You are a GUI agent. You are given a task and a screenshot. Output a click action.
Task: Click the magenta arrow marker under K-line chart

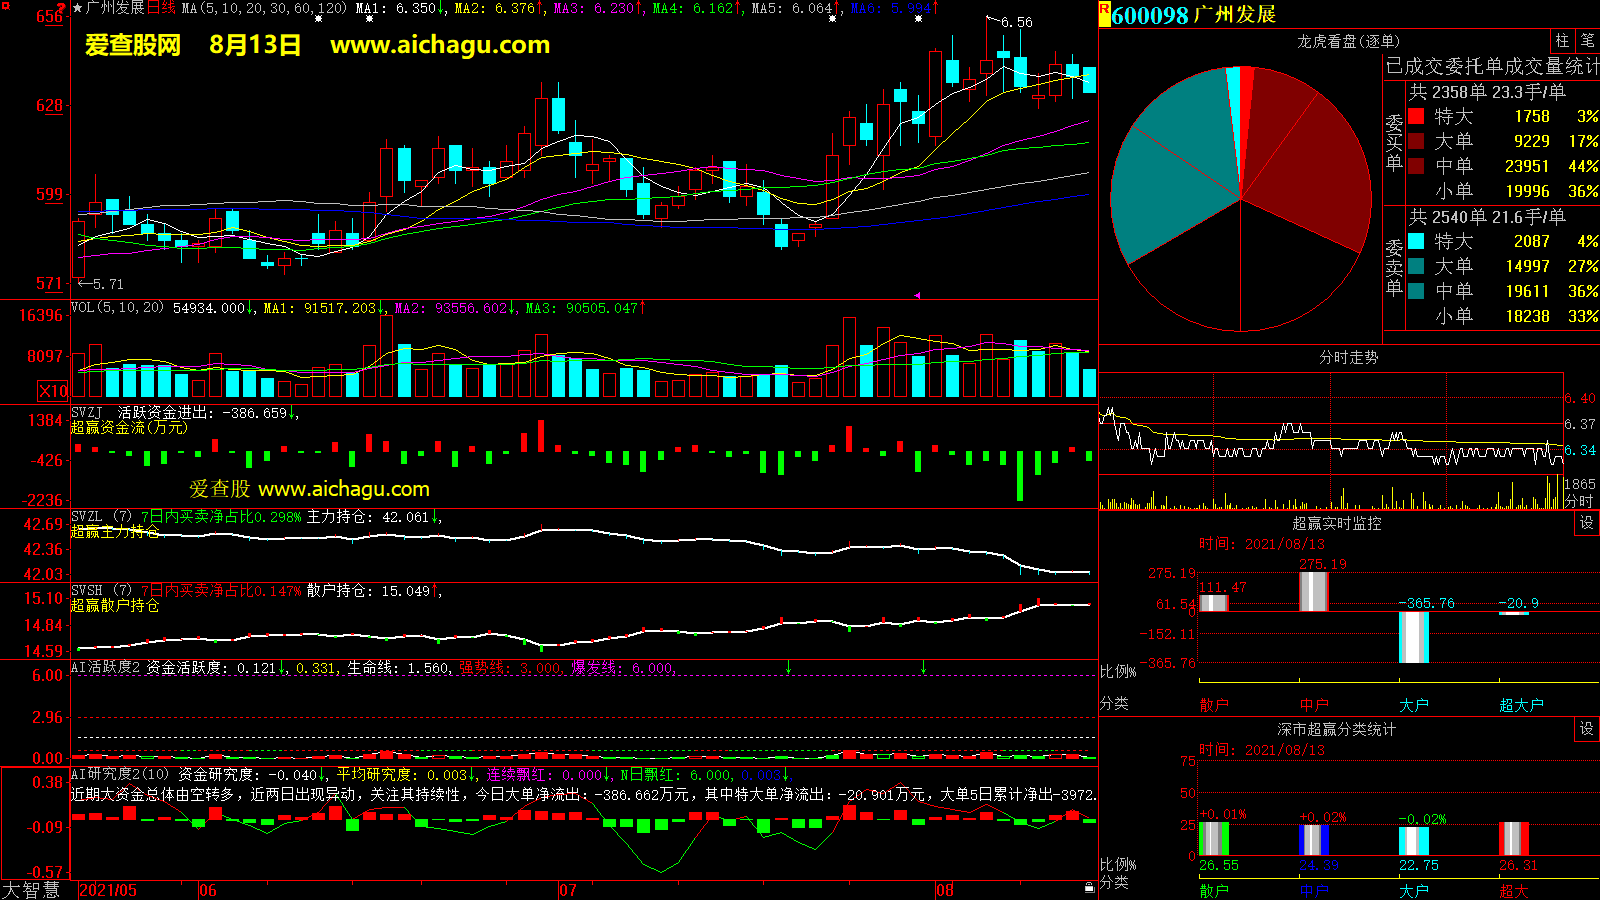(917, 295)
